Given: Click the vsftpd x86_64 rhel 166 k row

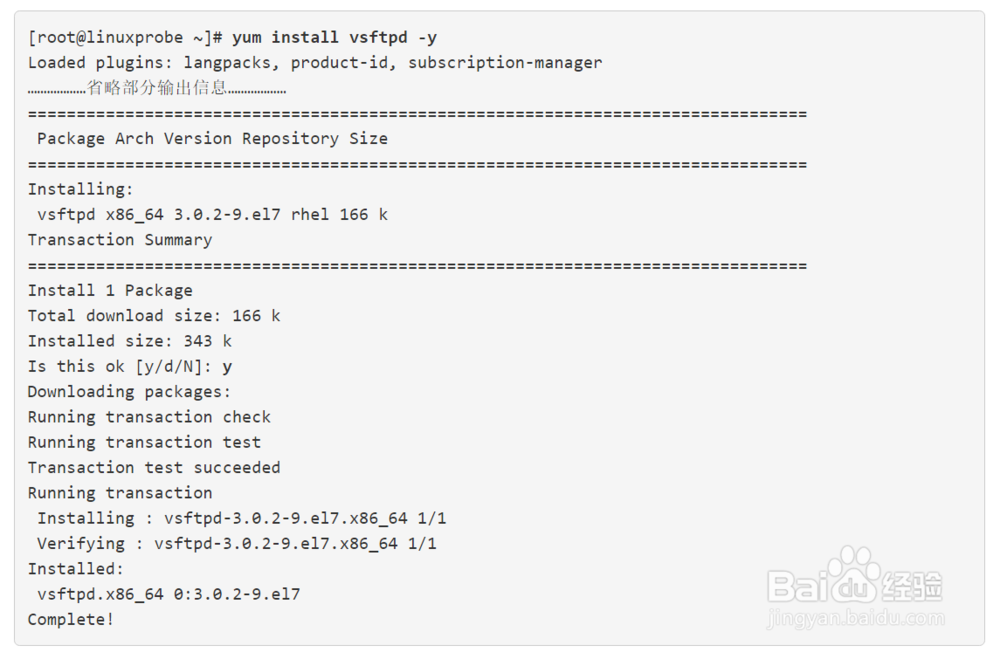Looking at the screenshot, I should [x=212, y=214].
